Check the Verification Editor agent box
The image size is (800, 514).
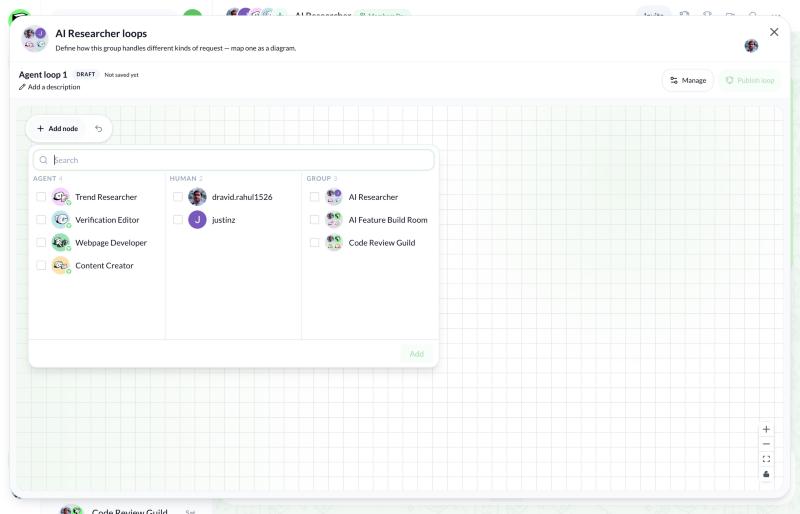41,219
